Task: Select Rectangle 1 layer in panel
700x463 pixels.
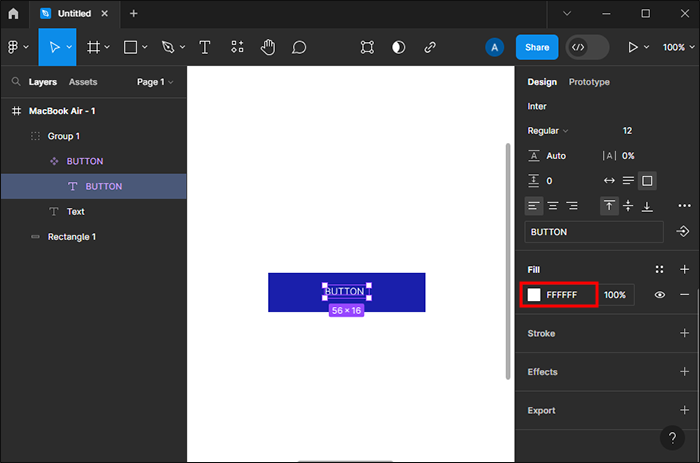Action: 72,237
